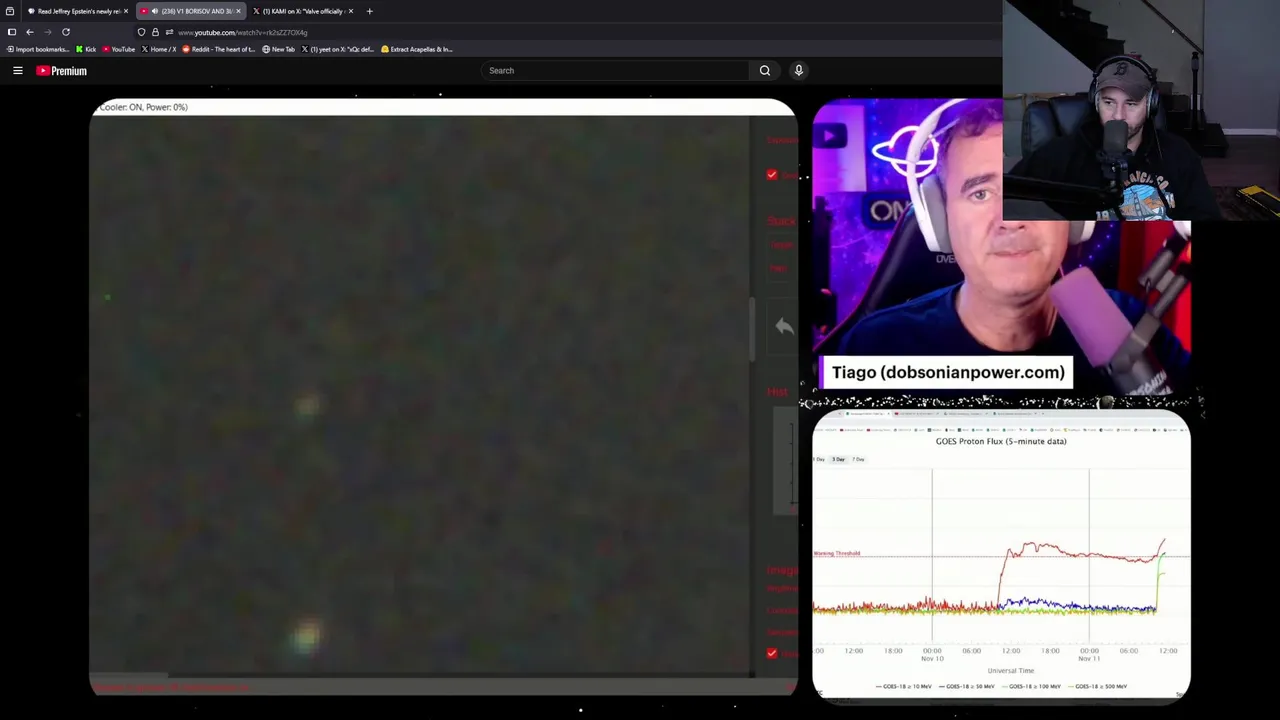Viewport: 1280px width, 720px height.
Task: Run search with the magnifier button
Action: 765,70
